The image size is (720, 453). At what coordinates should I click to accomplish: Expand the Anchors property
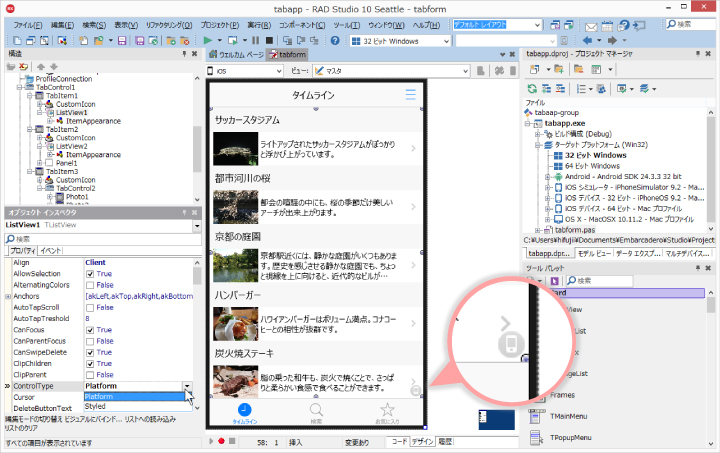click(8, 296)
